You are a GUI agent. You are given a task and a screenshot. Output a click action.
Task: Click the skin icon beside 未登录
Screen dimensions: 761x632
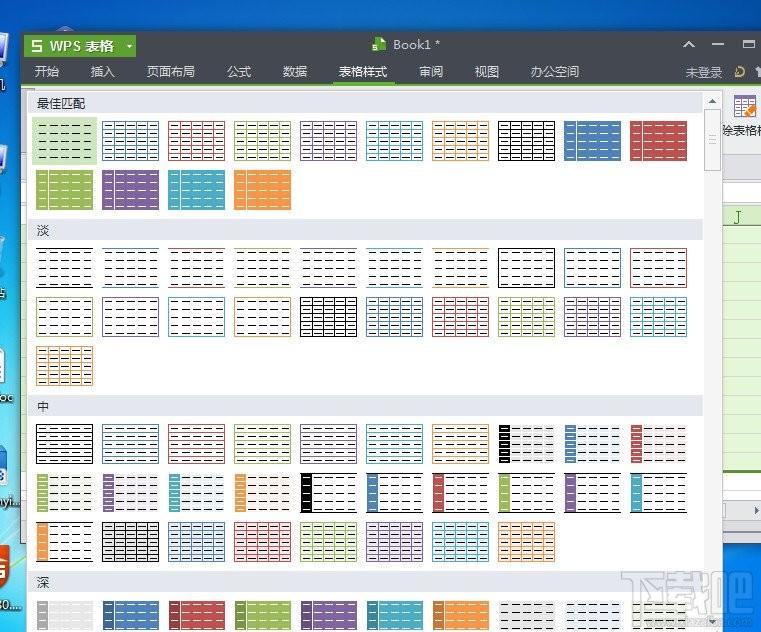click(739, 72)
